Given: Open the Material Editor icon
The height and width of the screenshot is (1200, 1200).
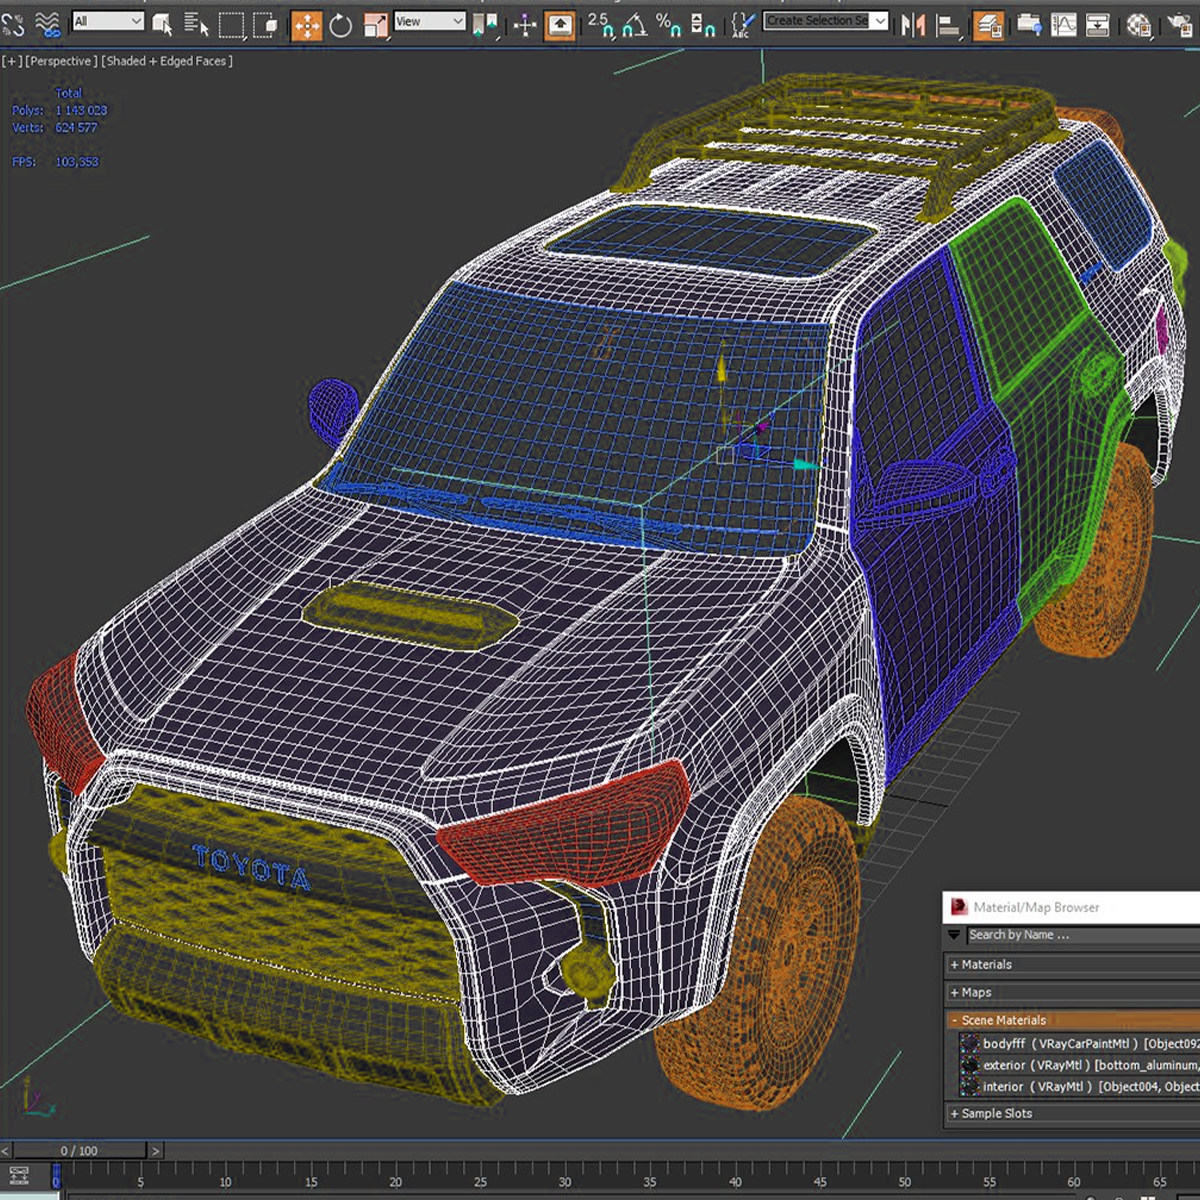Looking at the screenshot, I should click(1138, 25).
